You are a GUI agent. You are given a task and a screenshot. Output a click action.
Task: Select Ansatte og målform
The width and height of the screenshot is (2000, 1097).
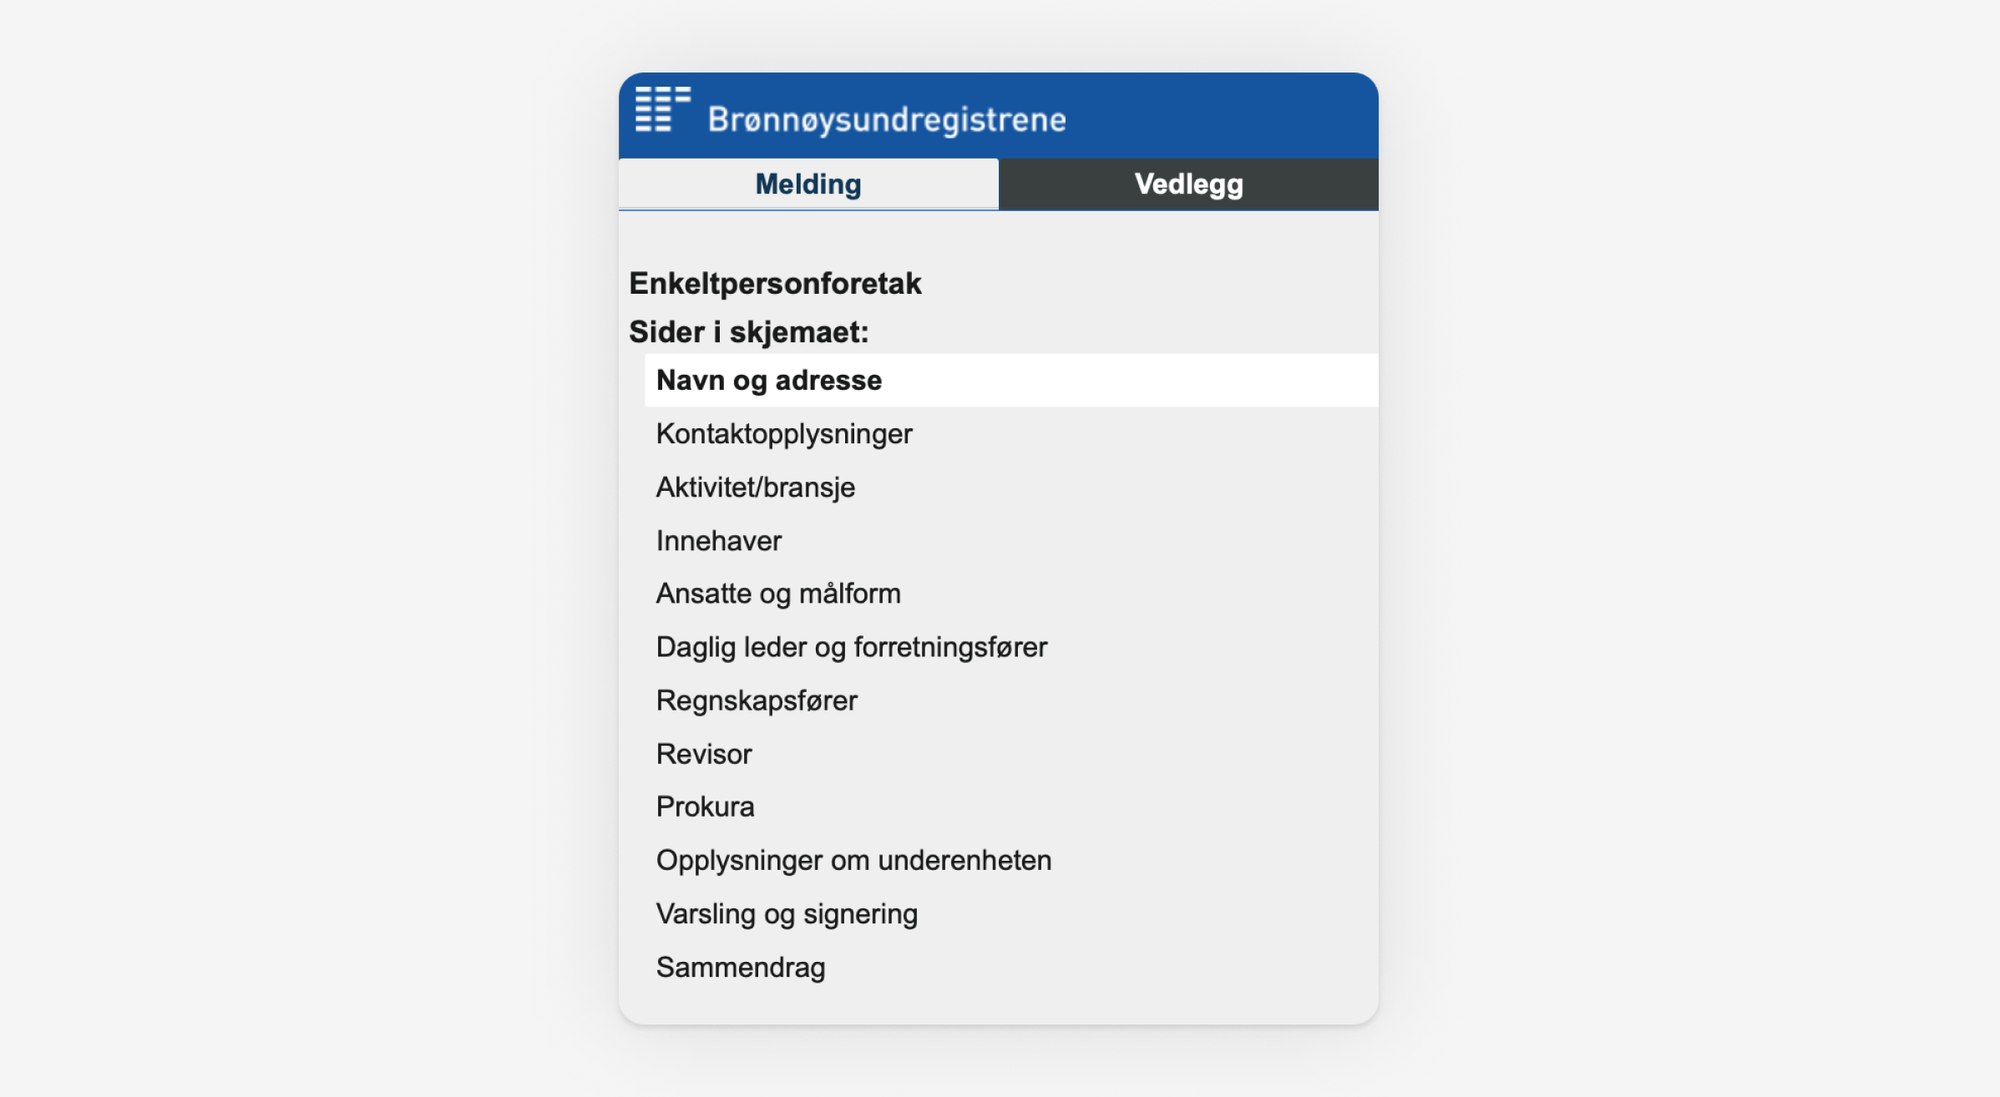point(778,593)
